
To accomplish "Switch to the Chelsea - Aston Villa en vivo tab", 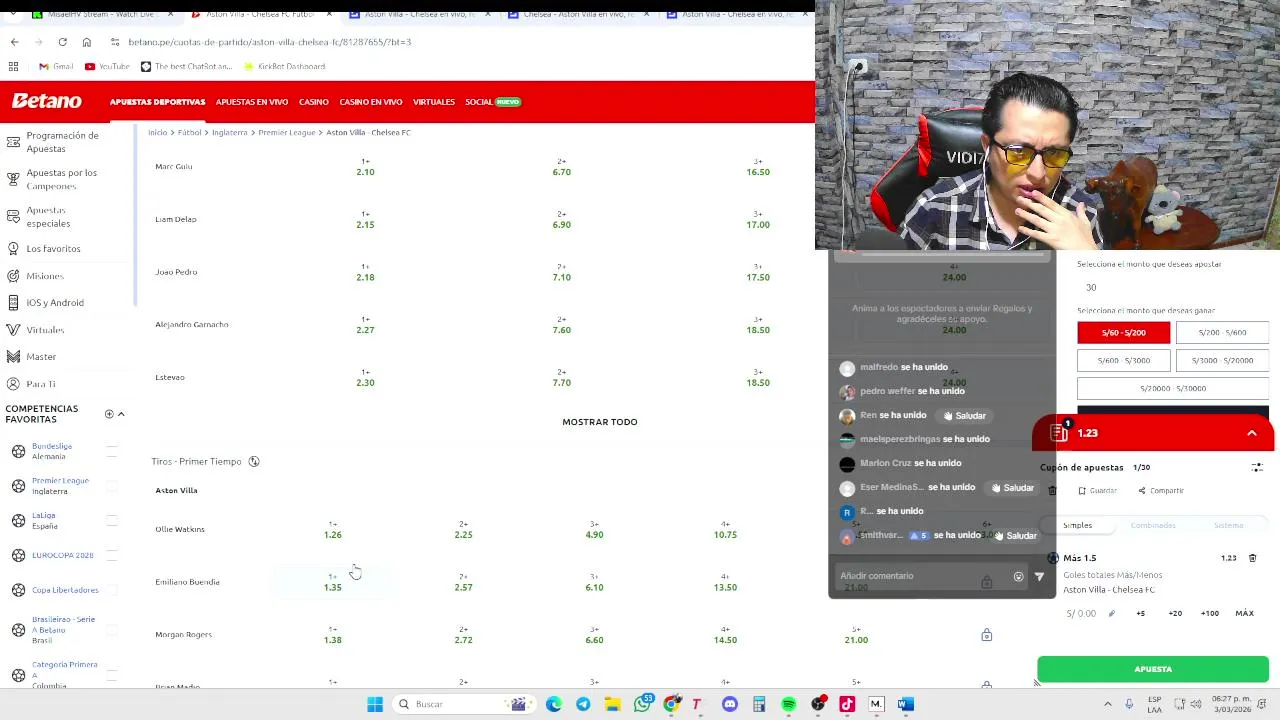I will coord(577,14).
